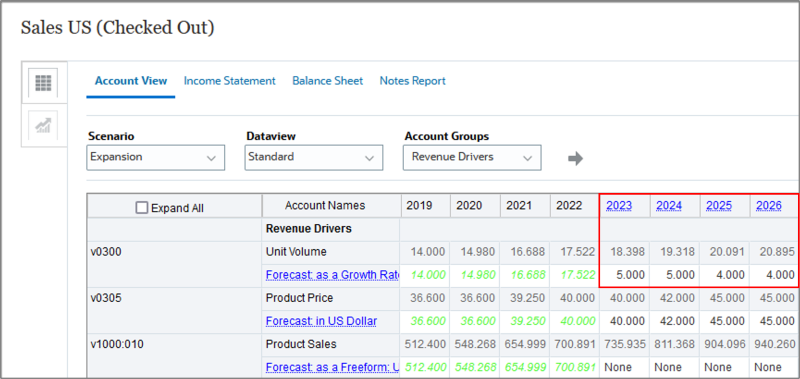Image resolution: width=800 pixels, height=379 pixels.
Task: Open the 2026 column header link
Action: click(x=769, y=206)
